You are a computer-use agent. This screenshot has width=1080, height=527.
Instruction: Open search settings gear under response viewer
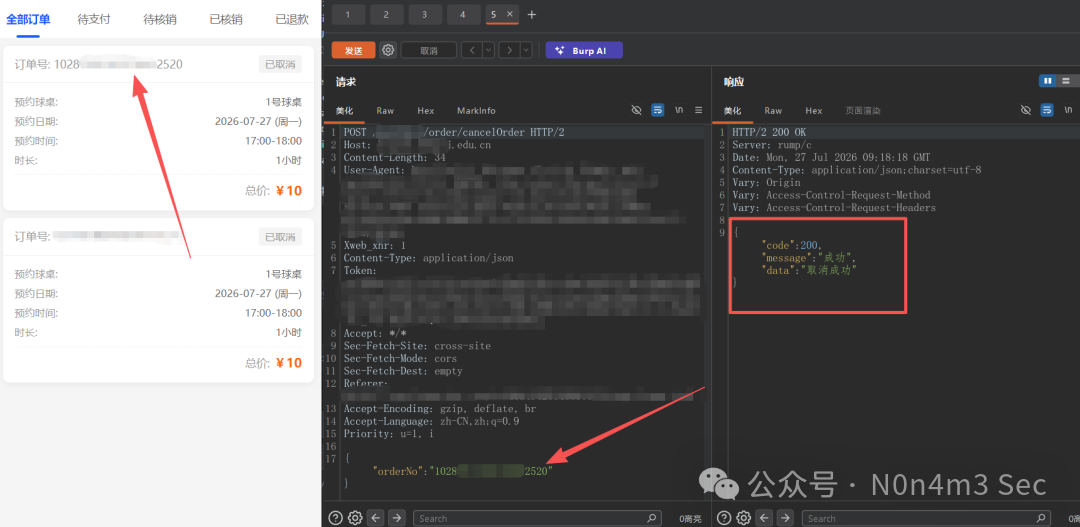coord(743,517)
